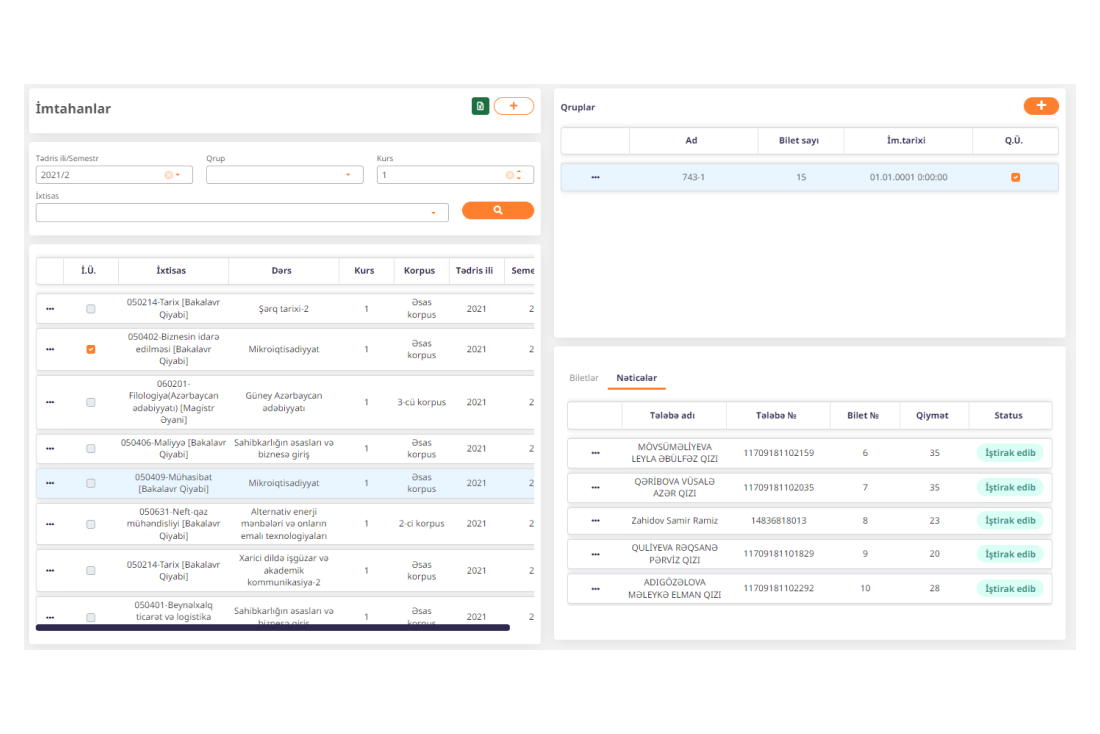
Task: Click the orange plus button in Qruplar
Action: [1041, 106]
